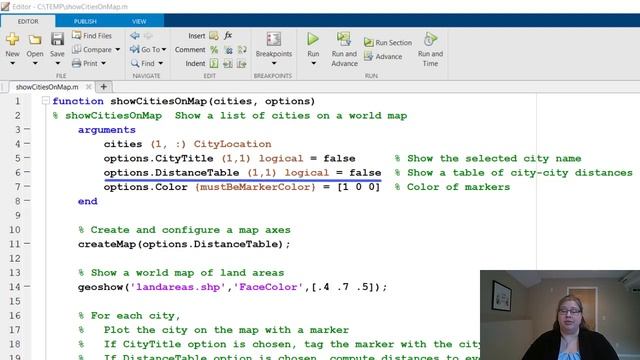This screenshot has height=360, width=640.
Task: Set breakpoint on line 6 dash
Action: 27,172
